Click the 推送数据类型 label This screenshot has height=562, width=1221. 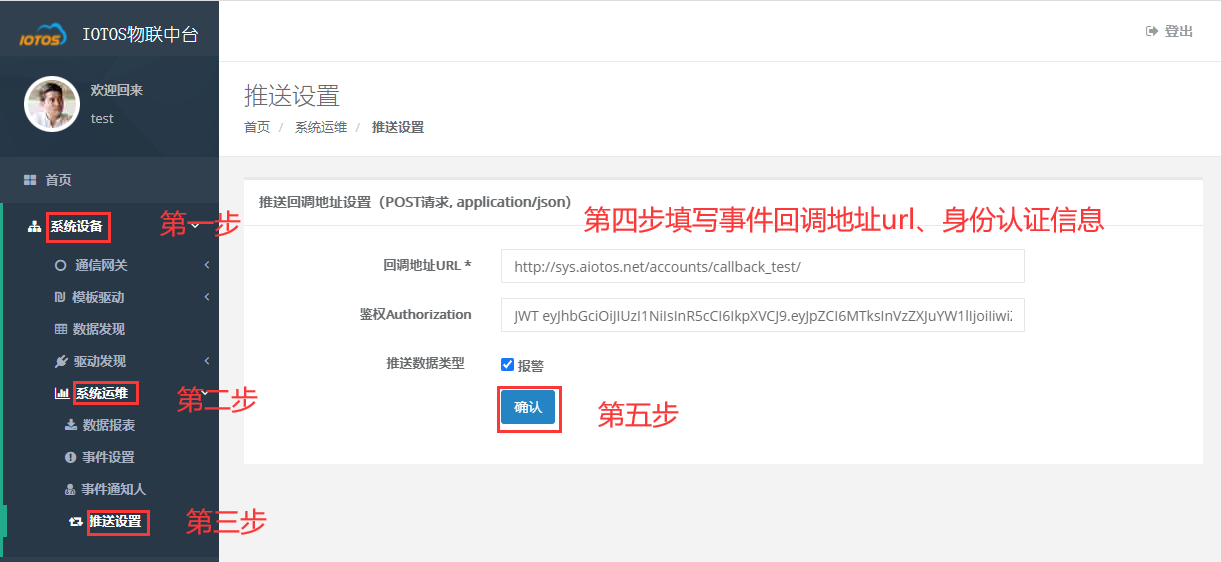point(425,363)
